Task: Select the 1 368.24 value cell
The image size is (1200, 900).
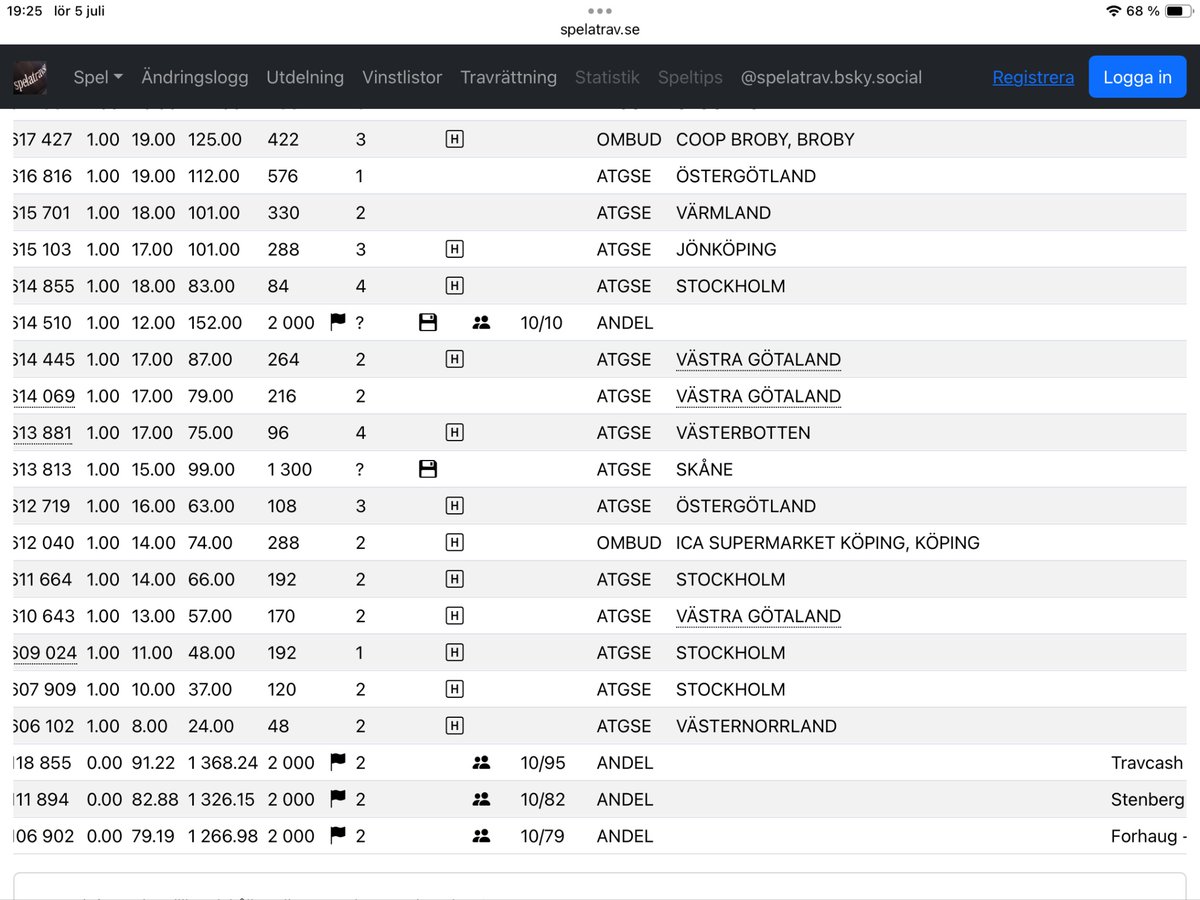Action: pos(223,763)
